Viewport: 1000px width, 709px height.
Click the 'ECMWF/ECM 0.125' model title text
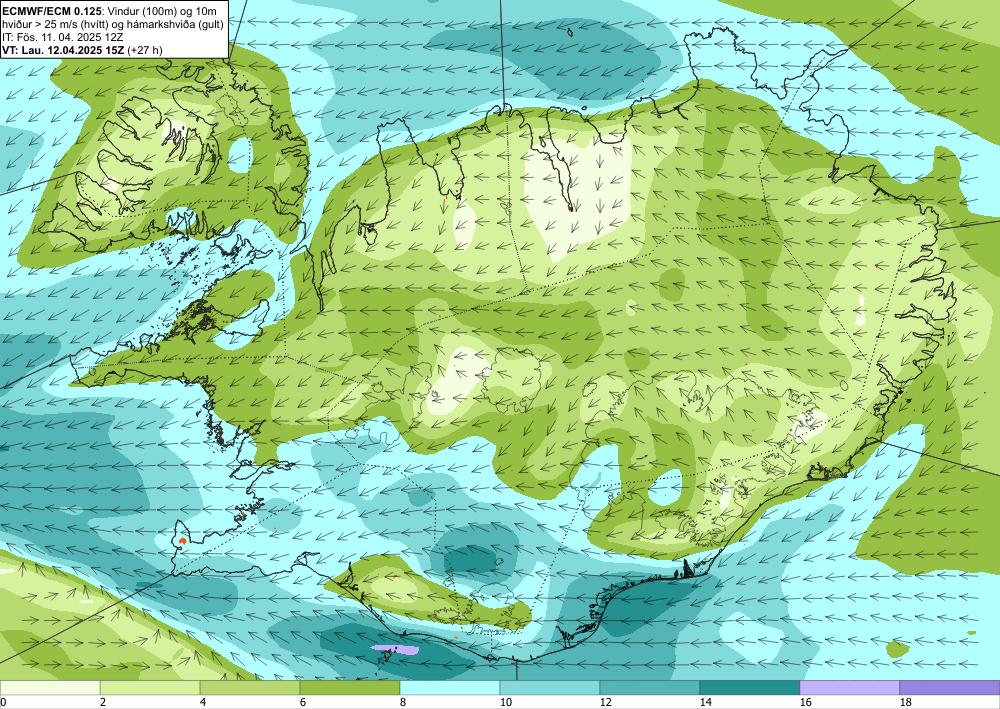point(52,11)
